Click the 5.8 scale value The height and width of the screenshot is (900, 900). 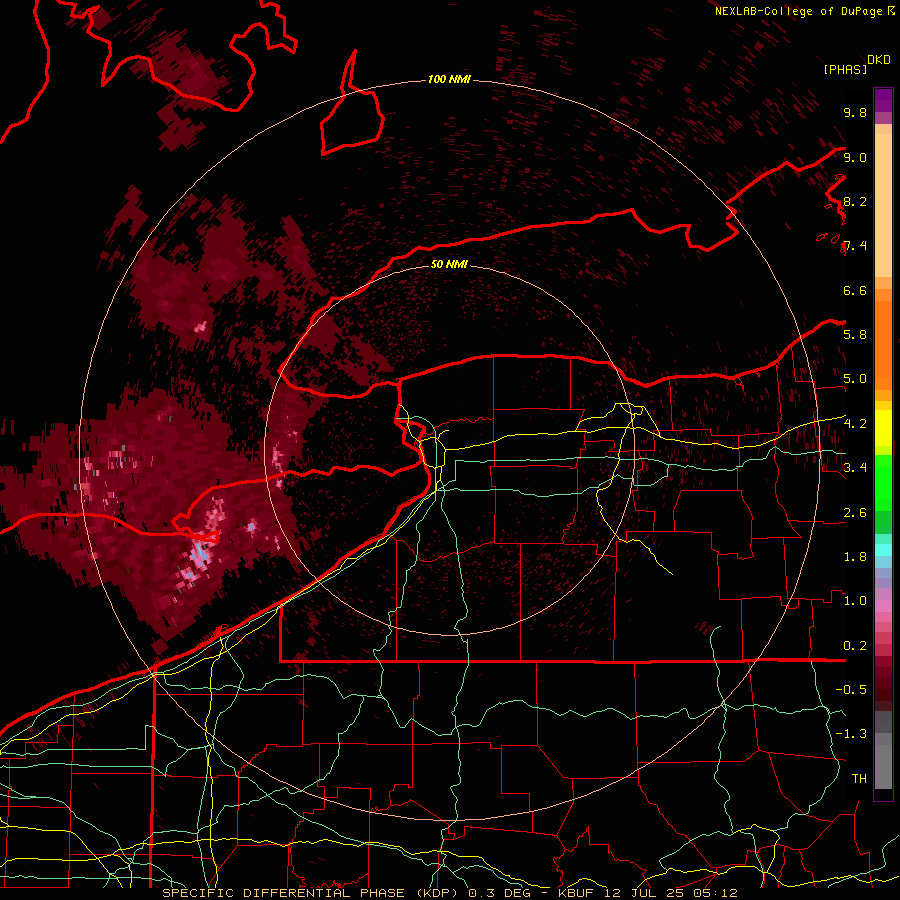[855, 335]
